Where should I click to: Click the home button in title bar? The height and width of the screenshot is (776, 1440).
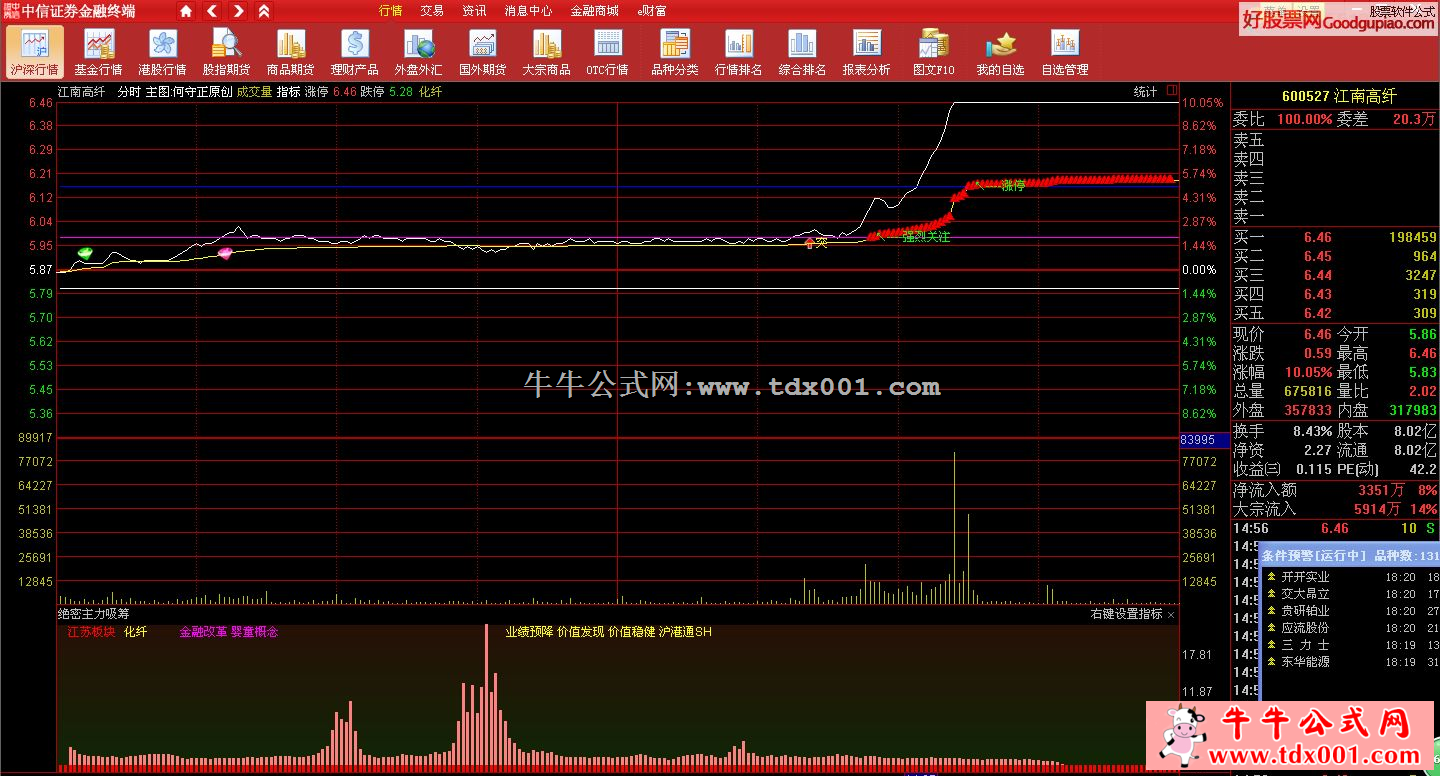coord(186,11)
